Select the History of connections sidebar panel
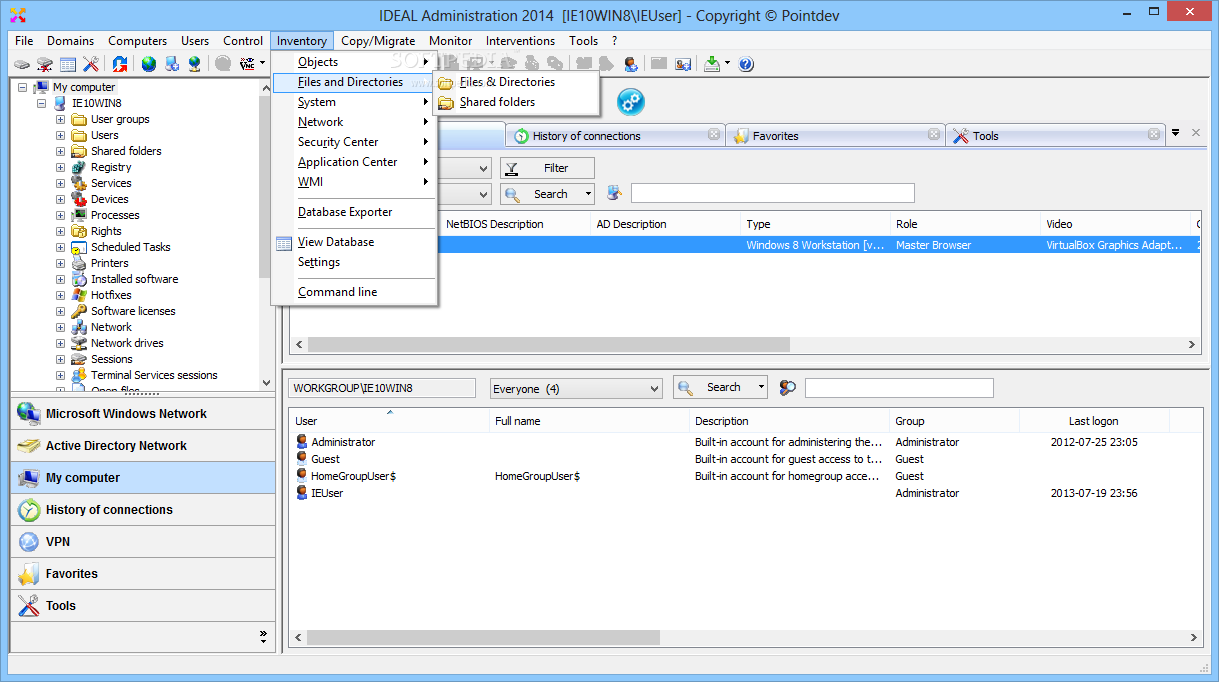Screen dimensions: 1219x682 (143, 510)
